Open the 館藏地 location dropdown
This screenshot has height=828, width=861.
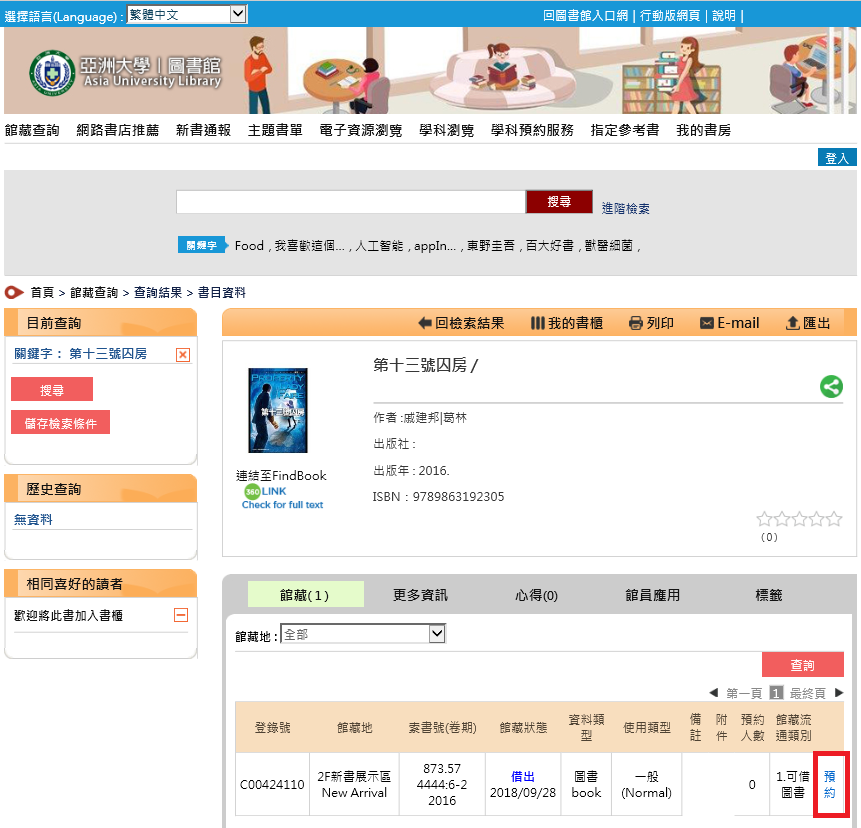pos(363,633)
